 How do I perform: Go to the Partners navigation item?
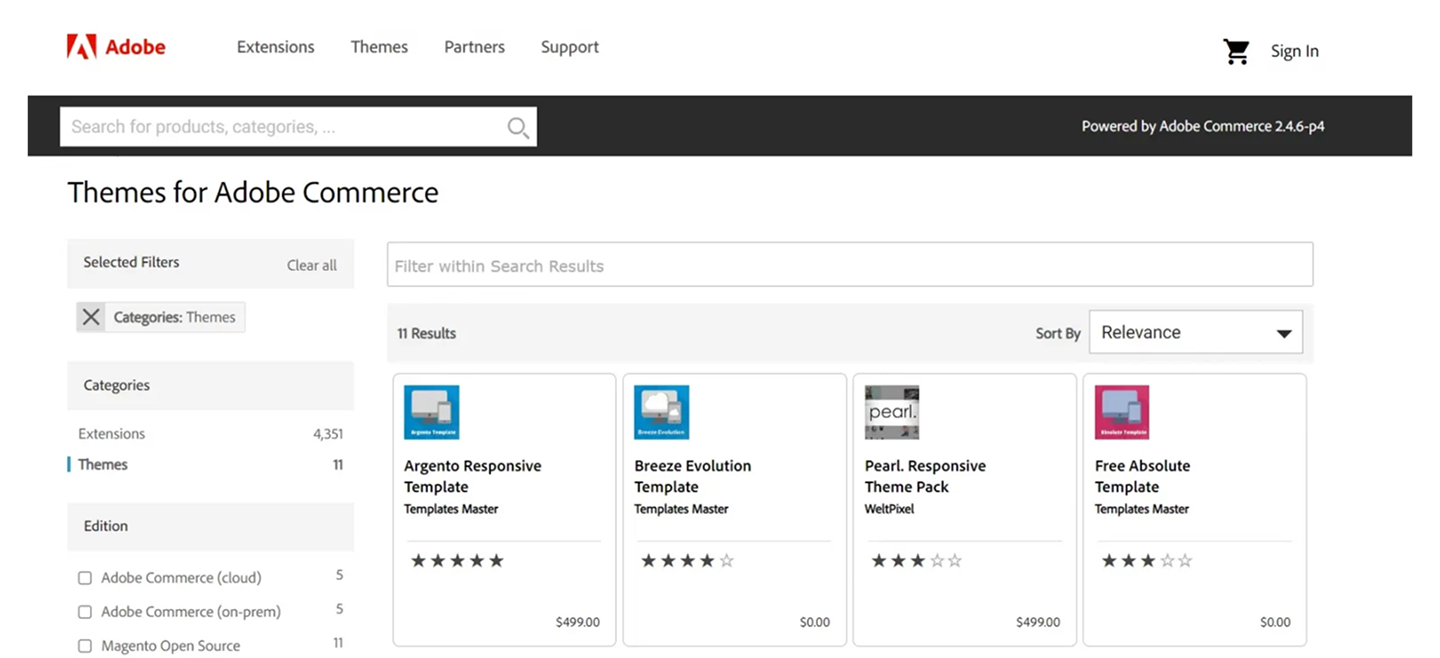pyautogui.click(x=474, y=47)
